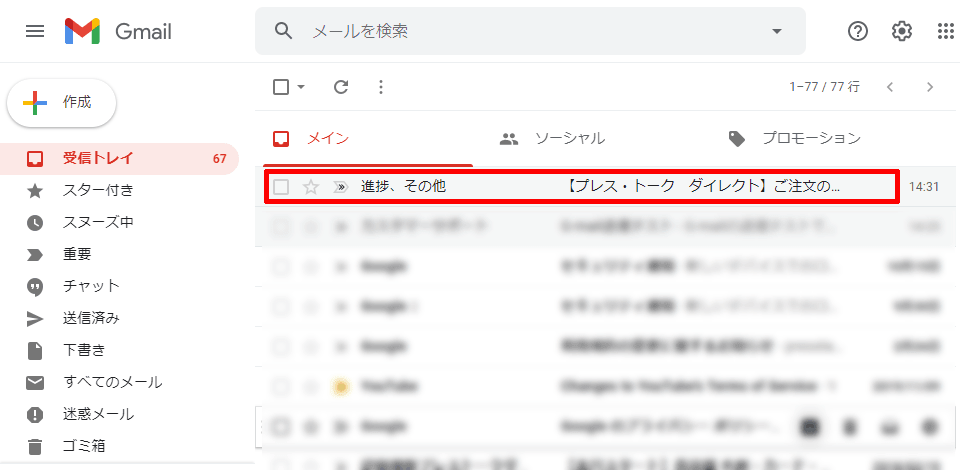960x470 pixels.
Task: Expand search options dropdown arrow
Action: 776,31
